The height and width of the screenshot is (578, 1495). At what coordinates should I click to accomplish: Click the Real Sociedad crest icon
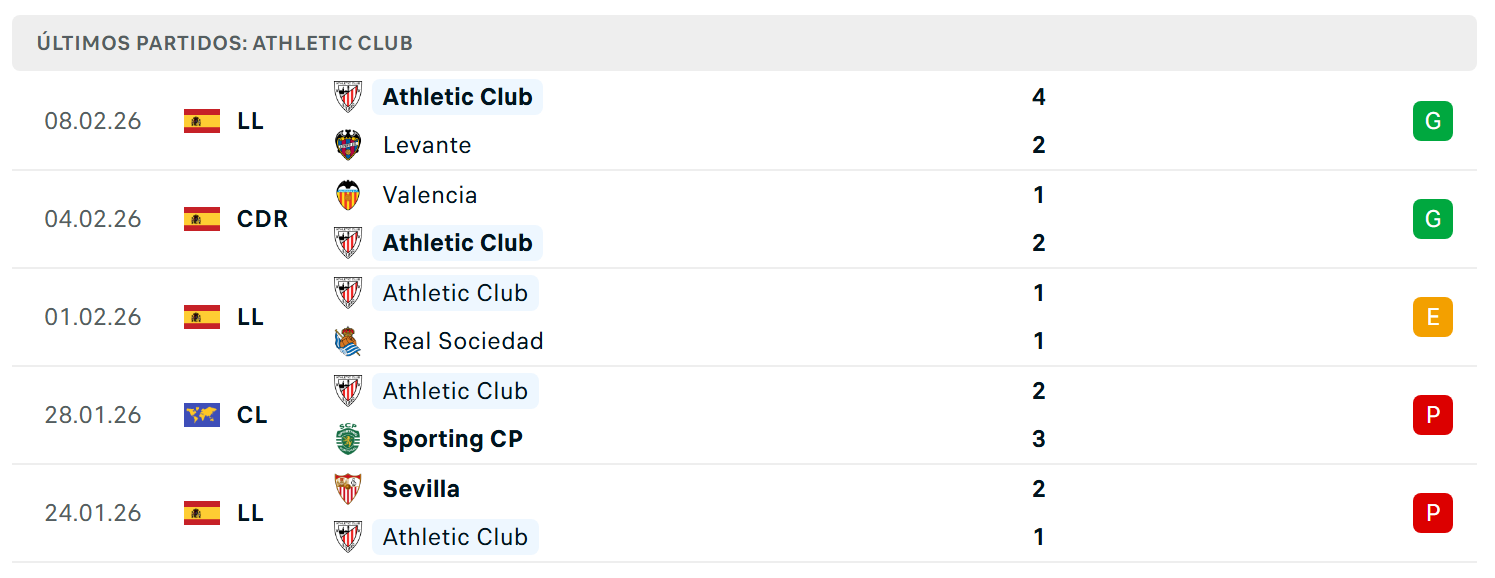coord(348,341)
